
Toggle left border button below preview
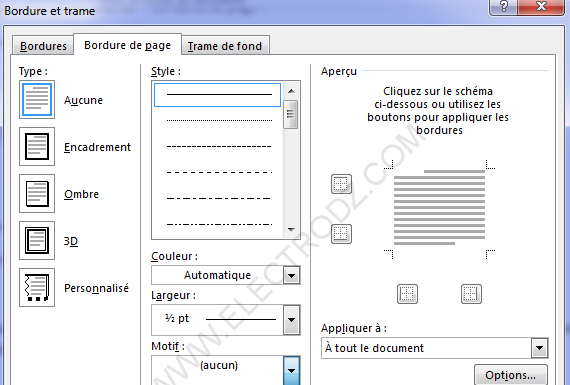pyautogui.click(x=407, y=294)
